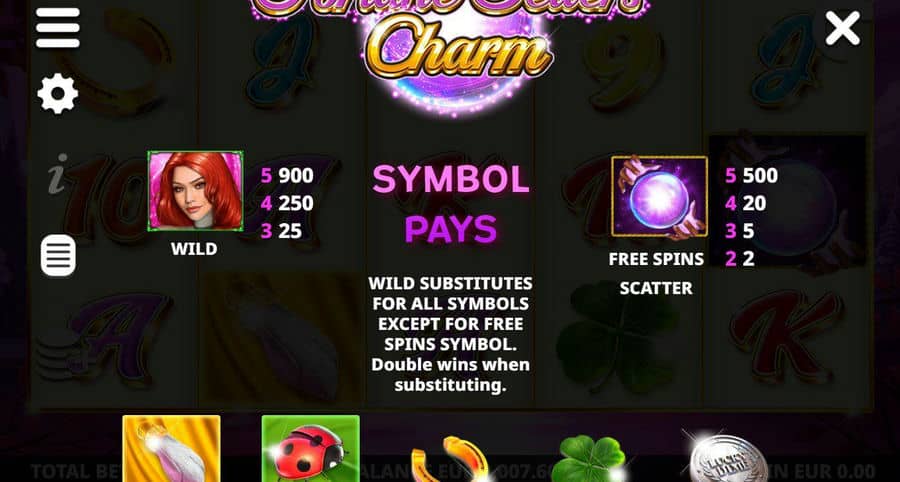Click the wild substitutes description text
This screenshot has height=482, width=900.
451,334
